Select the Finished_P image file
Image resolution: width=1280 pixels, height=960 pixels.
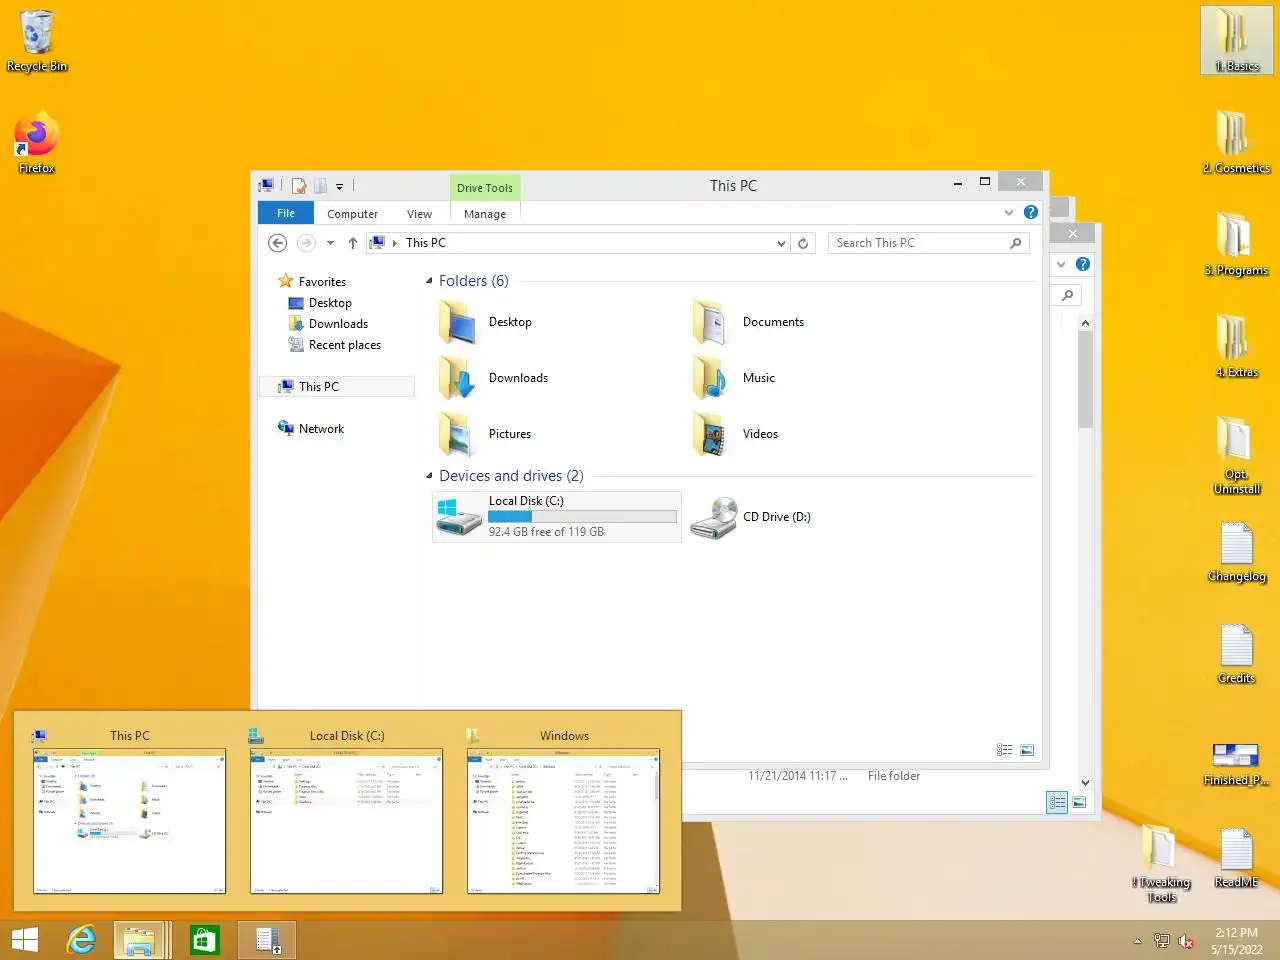[1237, 764]
